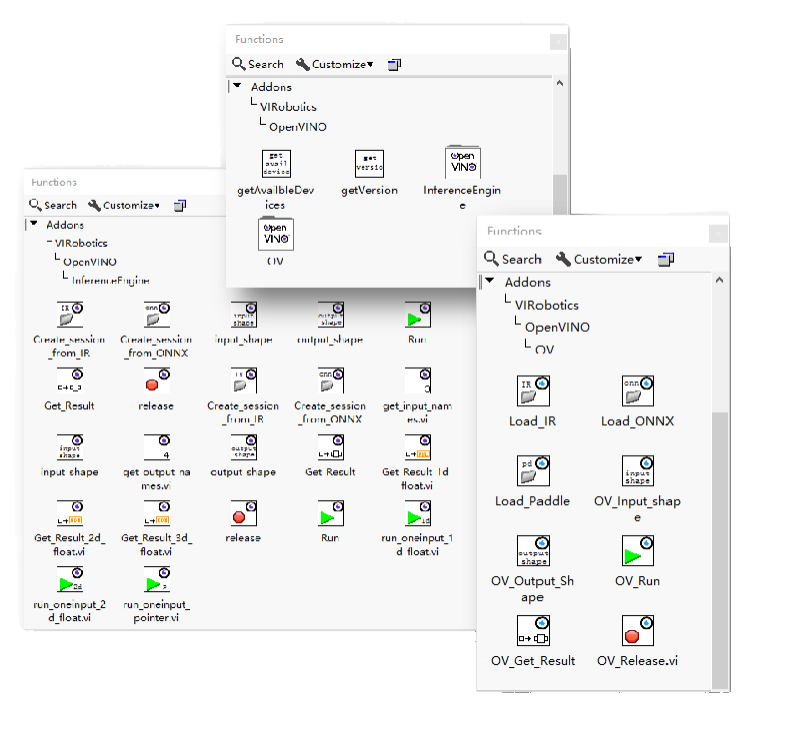Select Get Result 1d float.vi icon
The height and width of the screenshot is (748, 787).
point(418,447)
